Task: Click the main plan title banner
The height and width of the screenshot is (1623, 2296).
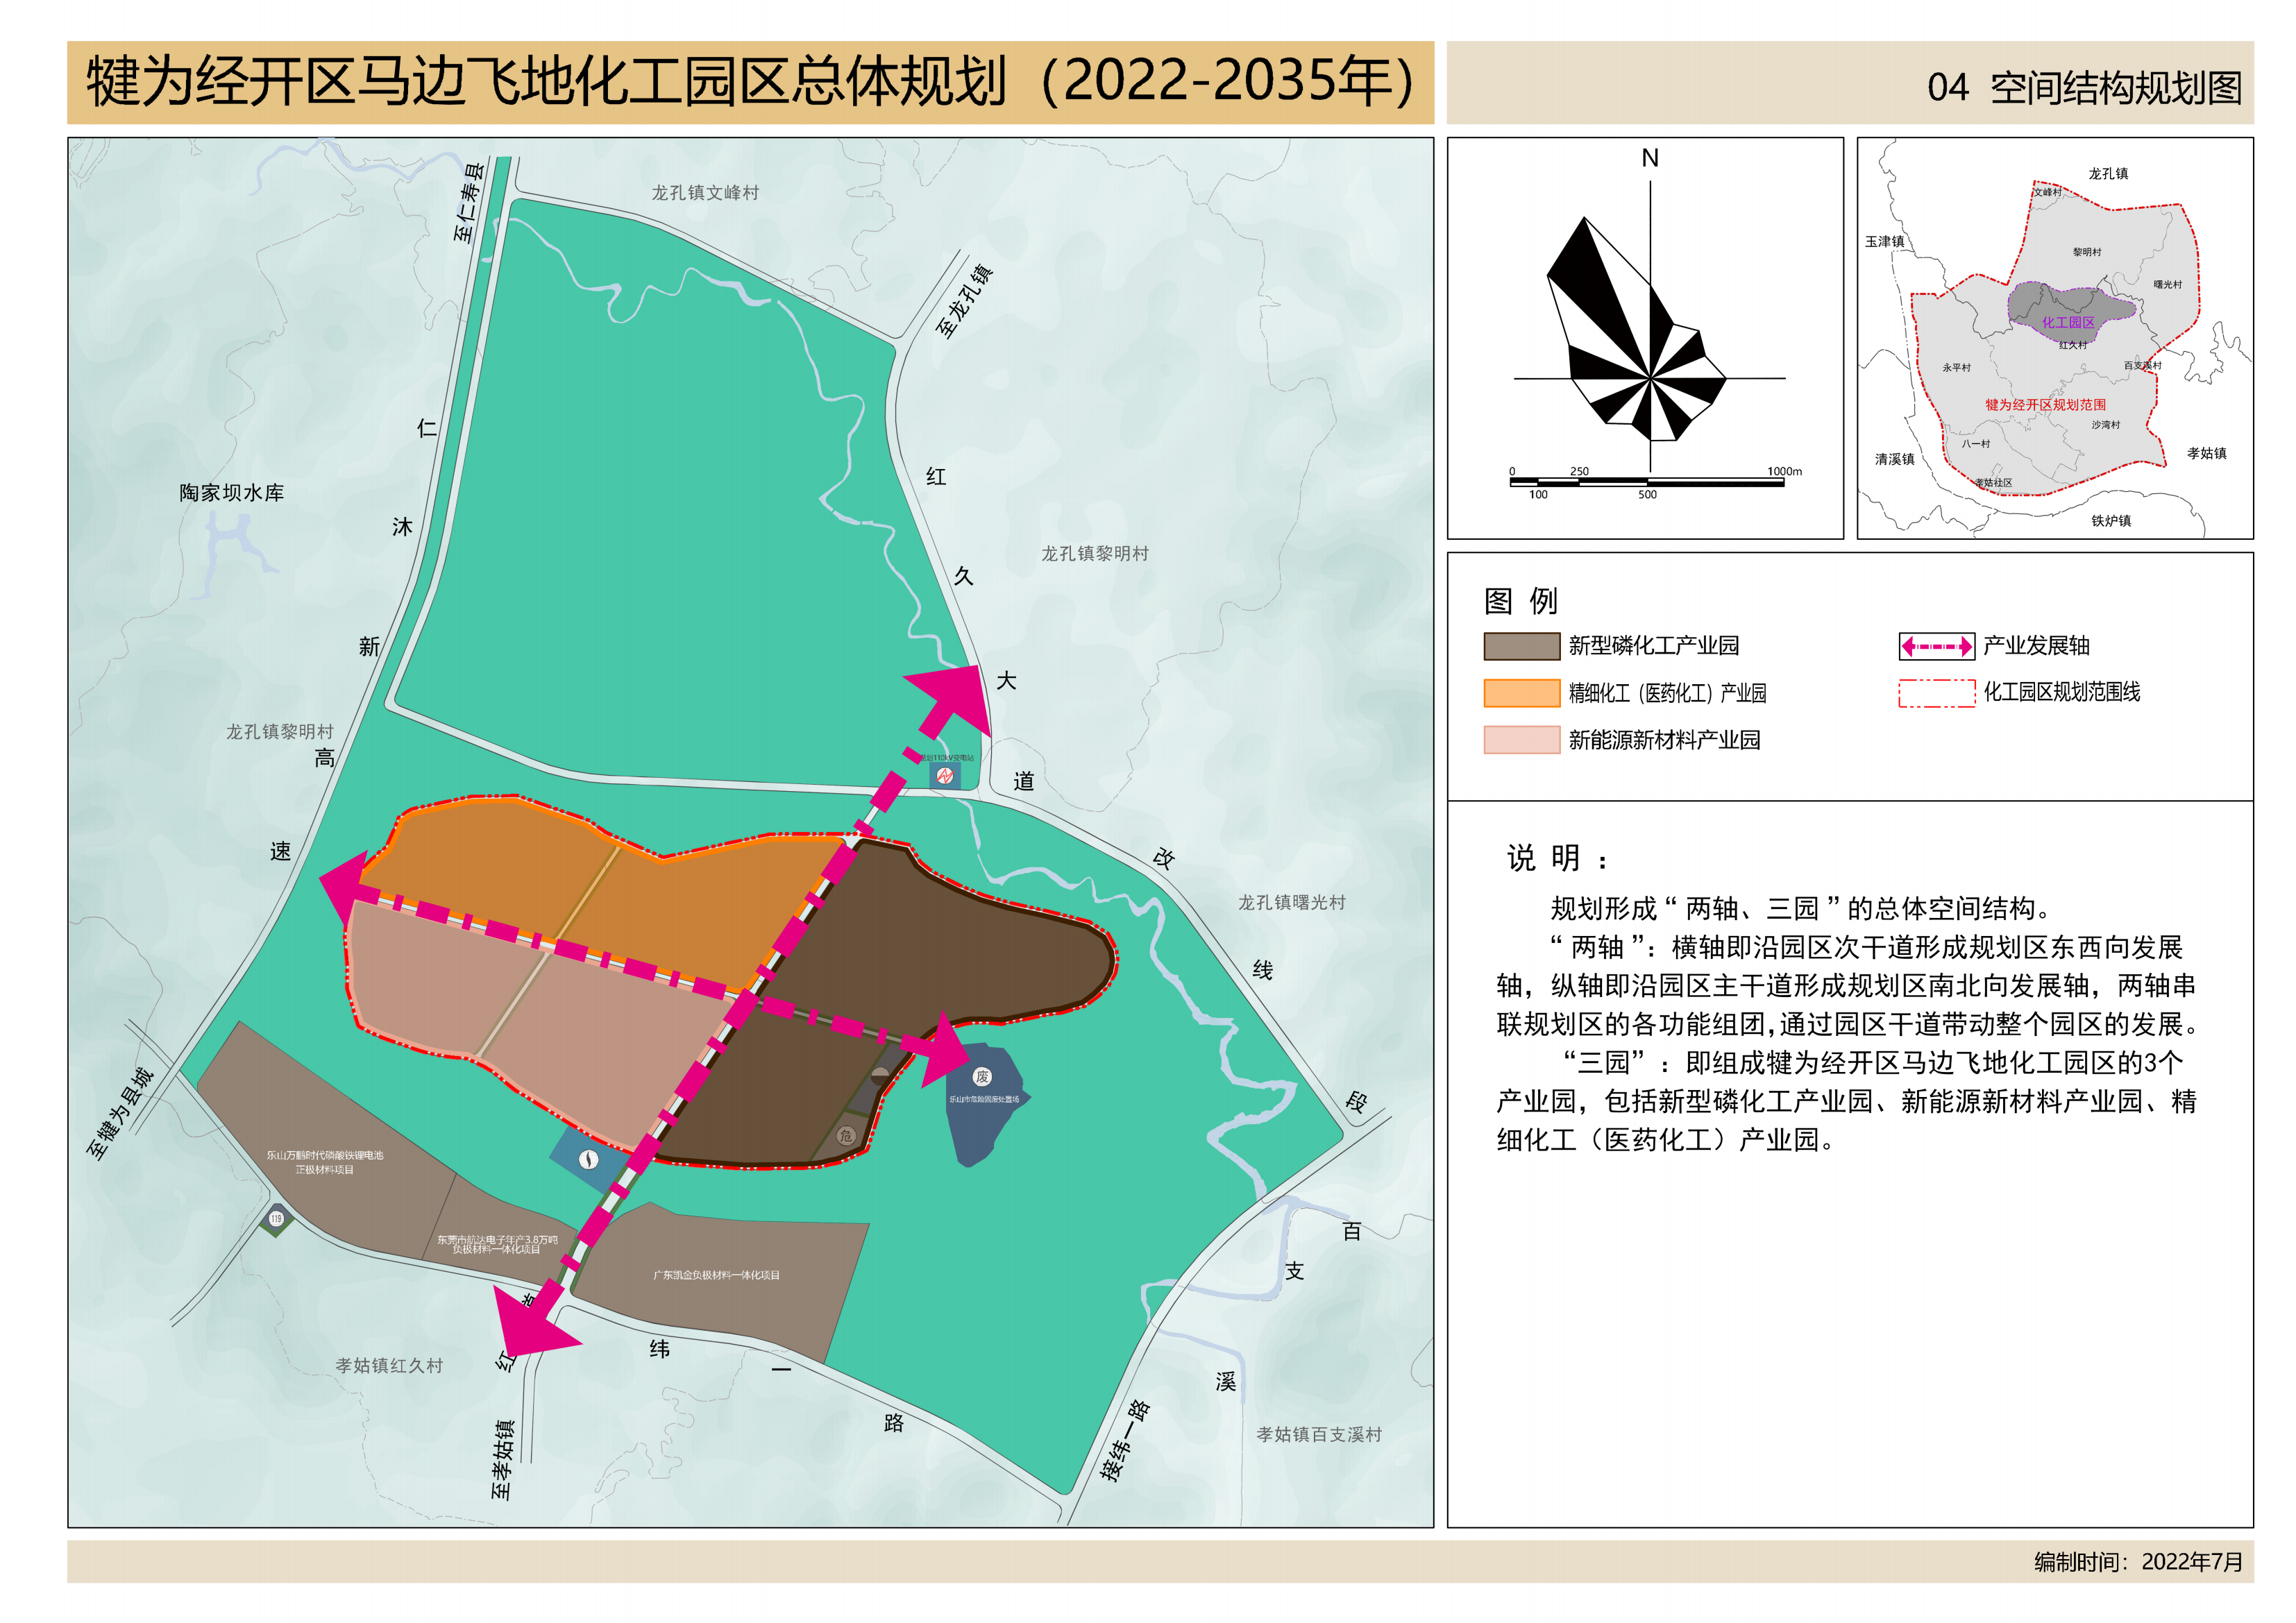Action: tap(750, 82)
